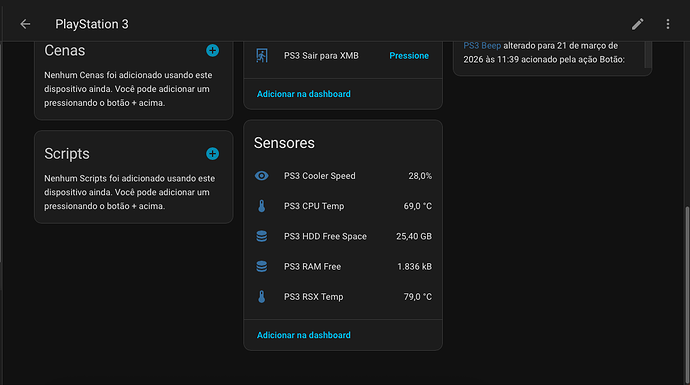Click the PS3 Sair para XMB exit icon

tap(262, 56)
